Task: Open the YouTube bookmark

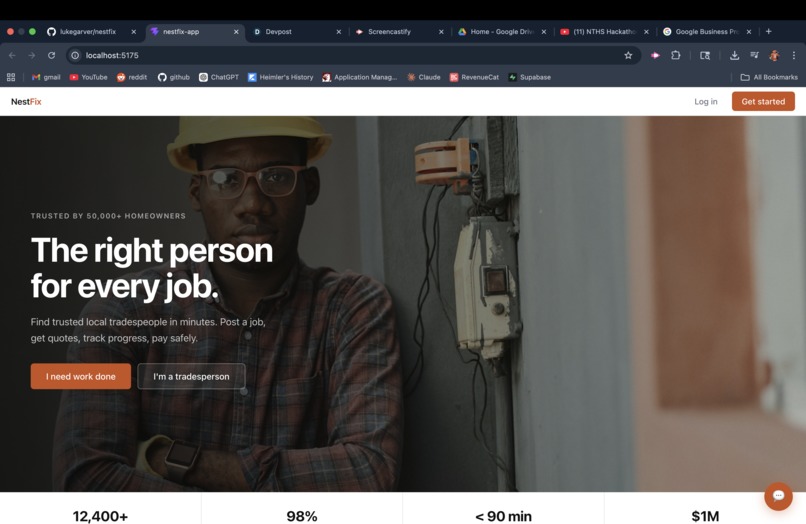Action: click(88, 77)
